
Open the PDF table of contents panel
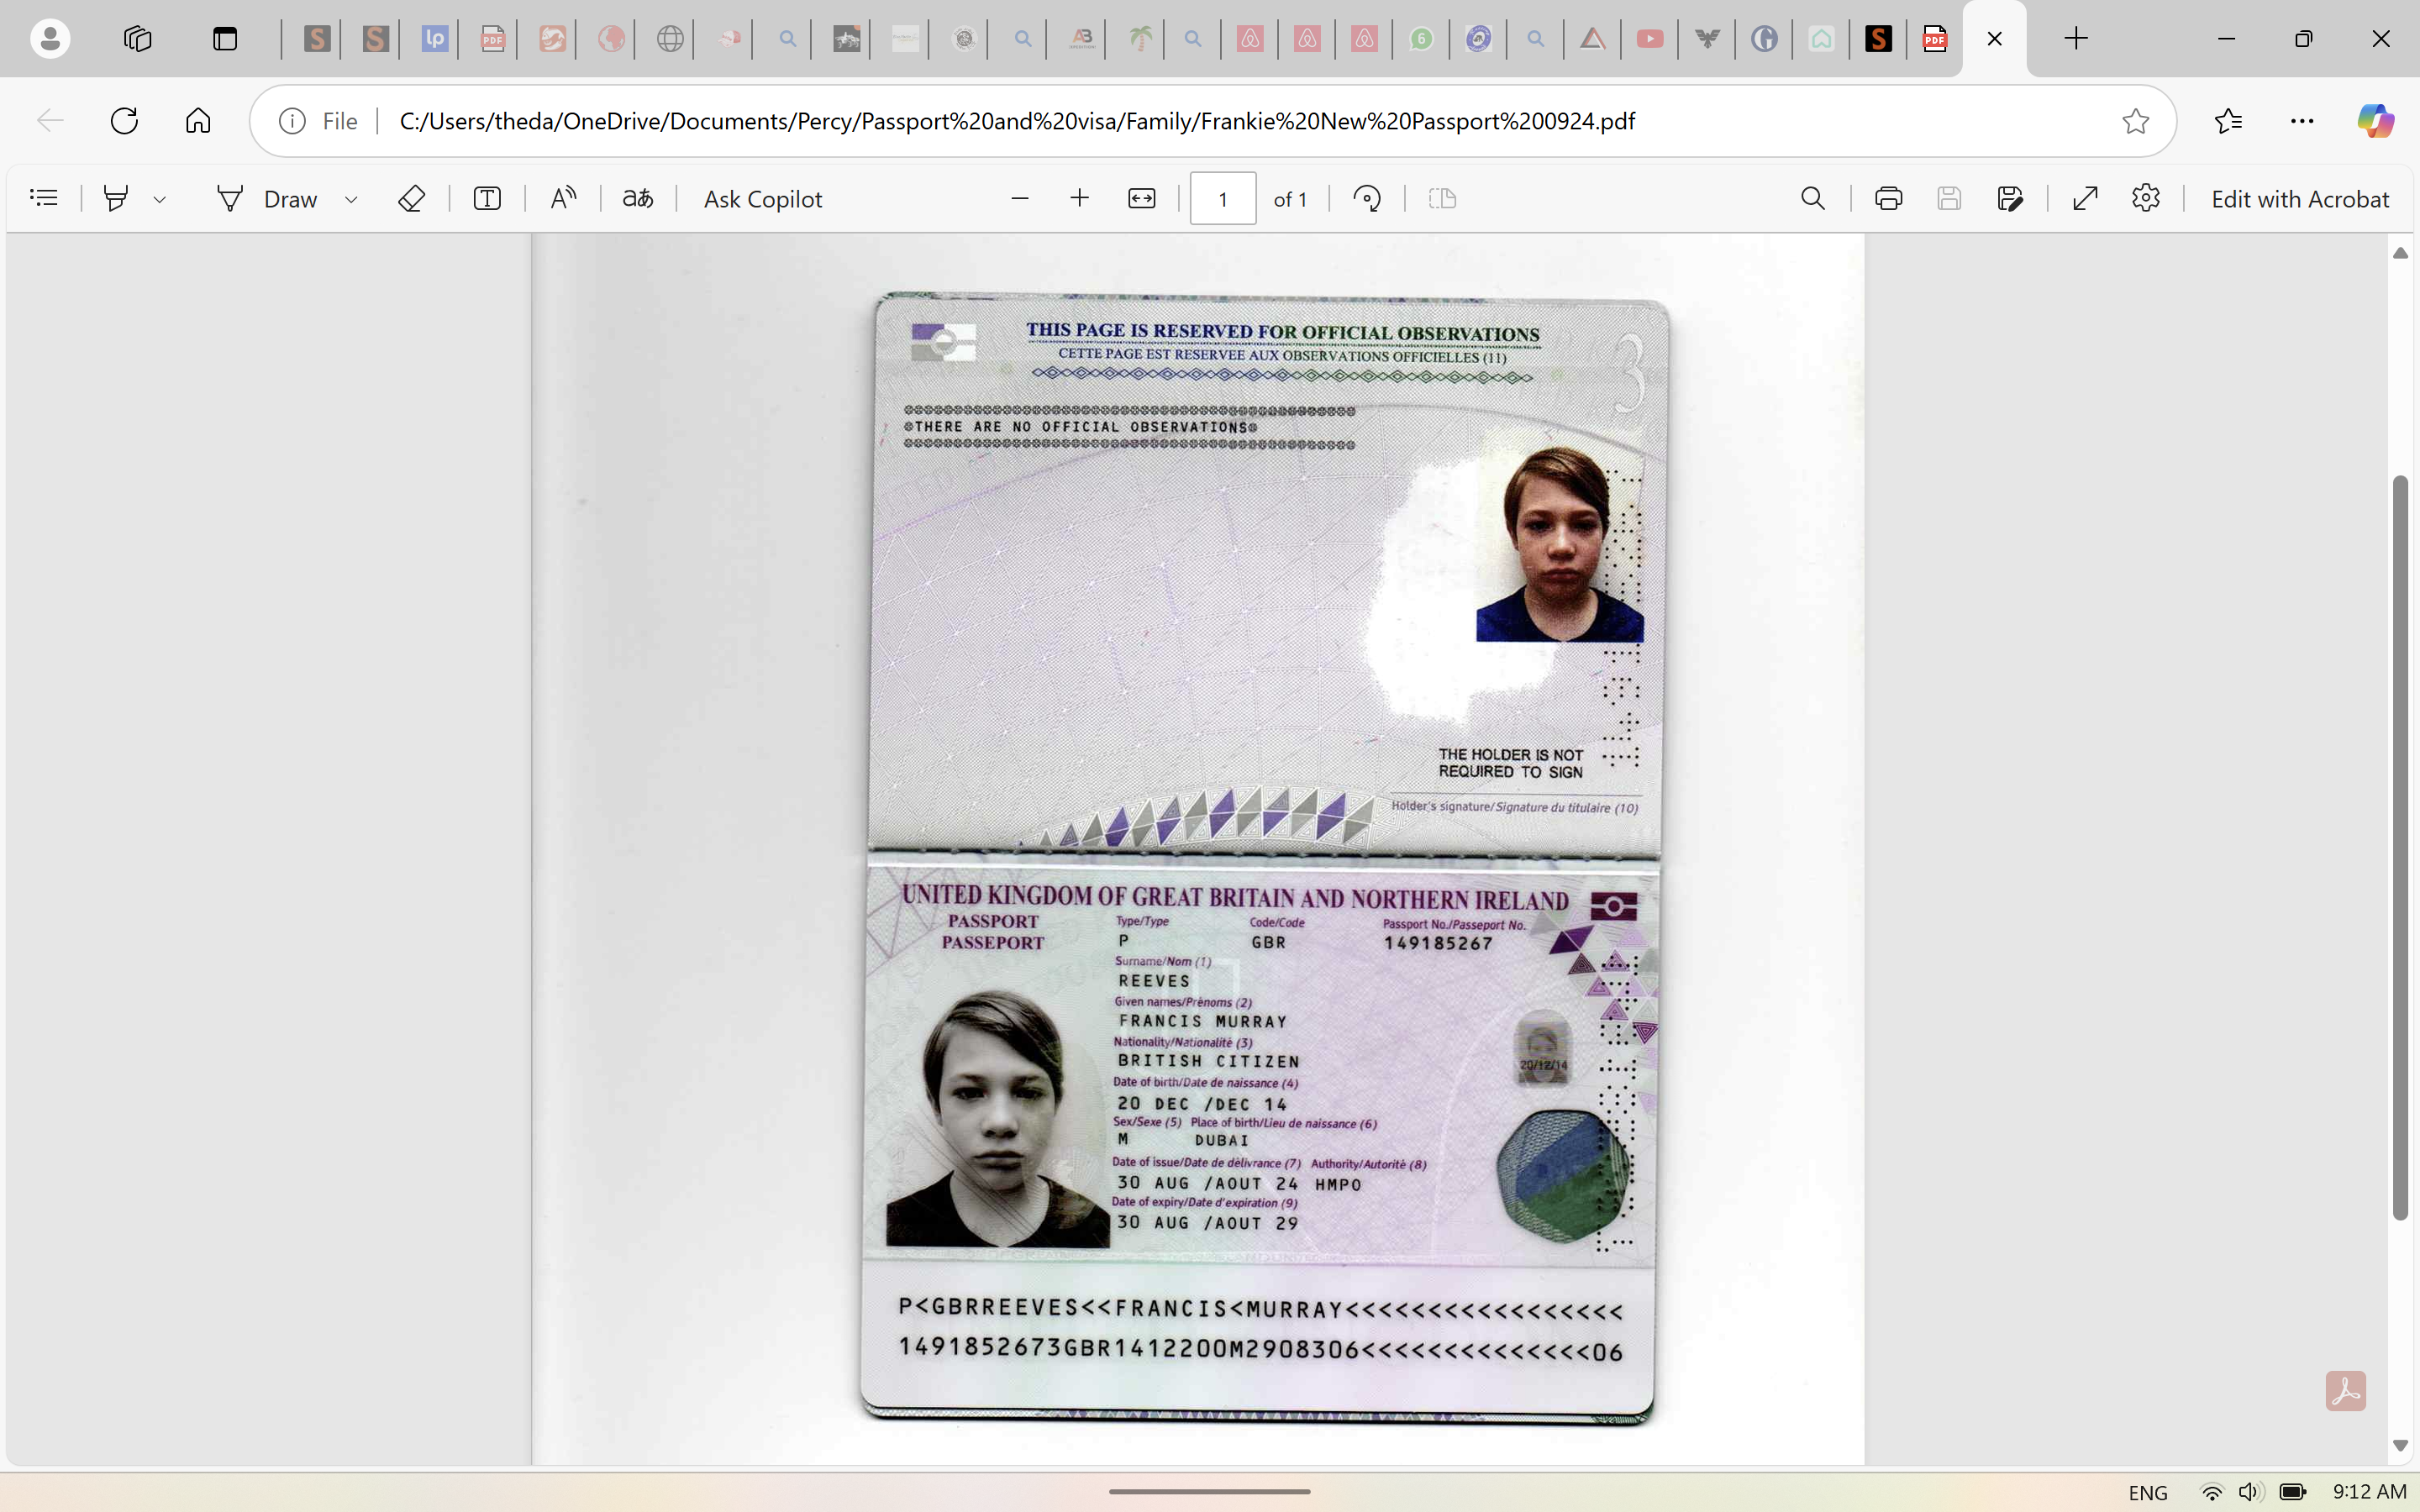pos(44,198)
